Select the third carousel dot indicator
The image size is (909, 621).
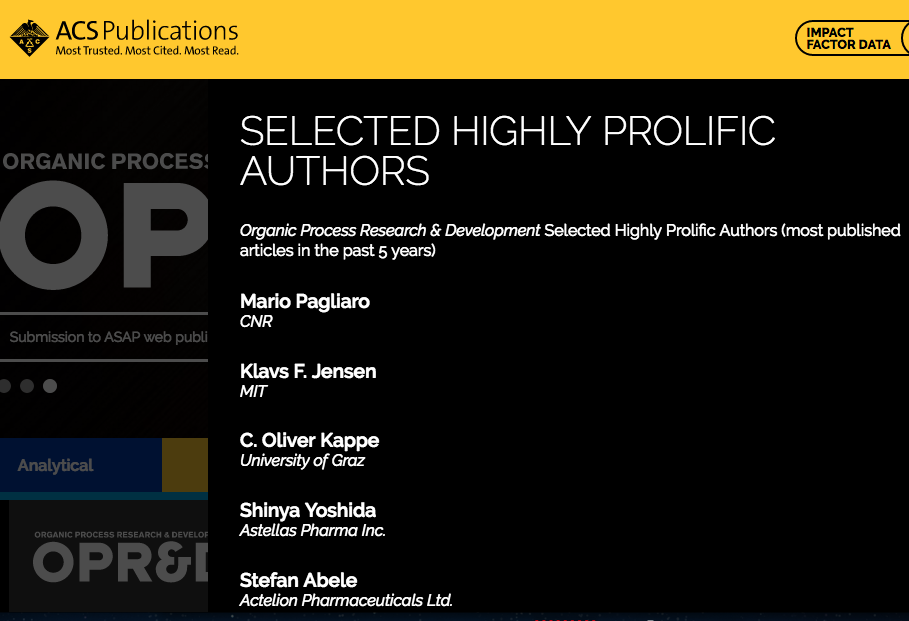tap(50, 386)
